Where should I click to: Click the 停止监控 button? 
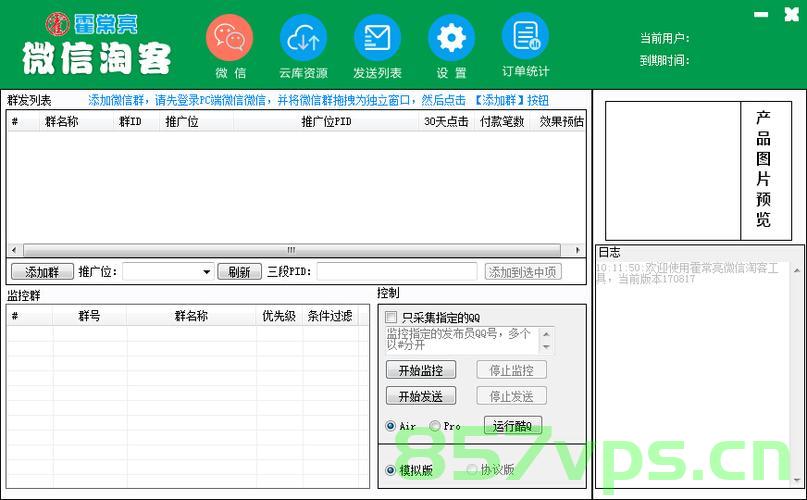pos(511,370)
